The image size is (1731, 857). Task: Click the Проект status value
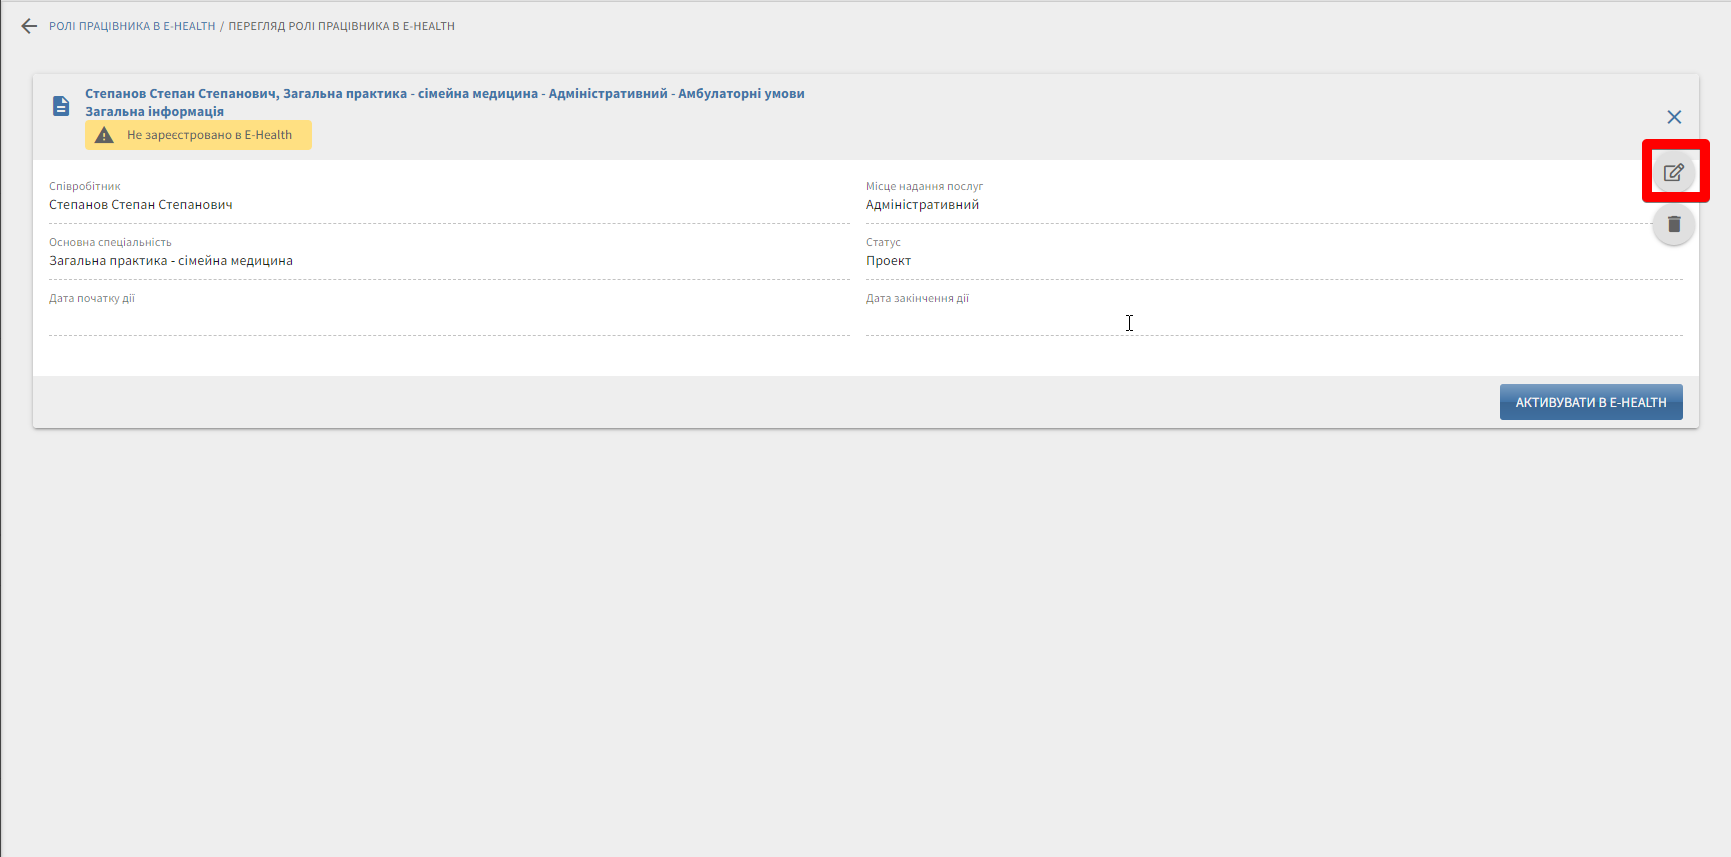coord(888,261)
